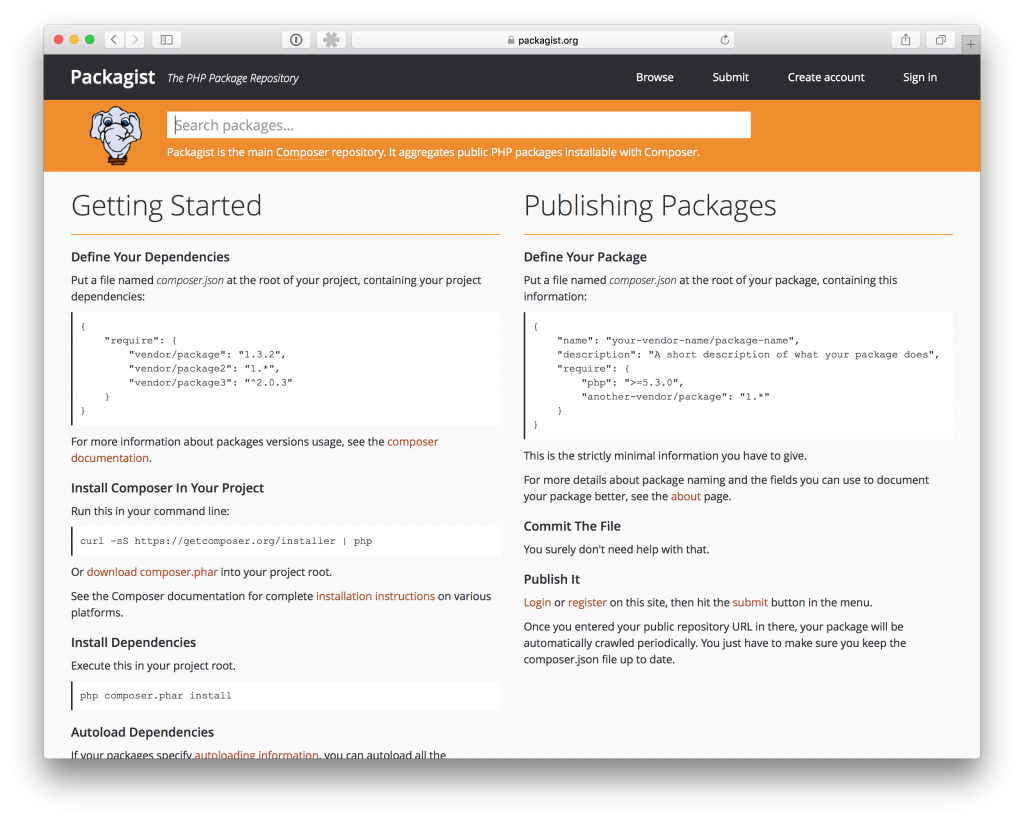Image resolution: width=1024 pixels, height=821 pixels.
Task: Reload the page with the refresh icon
Action: (x=724, y=40)
